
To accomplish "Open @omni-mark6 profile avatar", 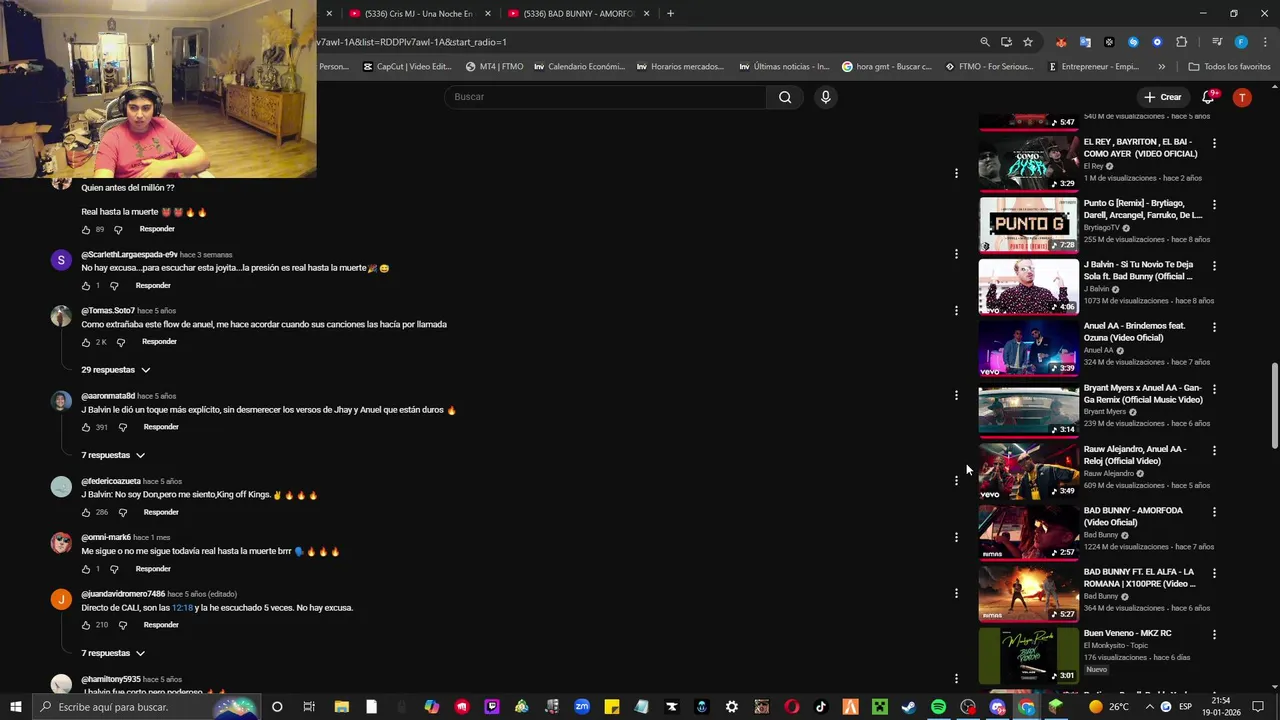I will (x=61, y=543).
